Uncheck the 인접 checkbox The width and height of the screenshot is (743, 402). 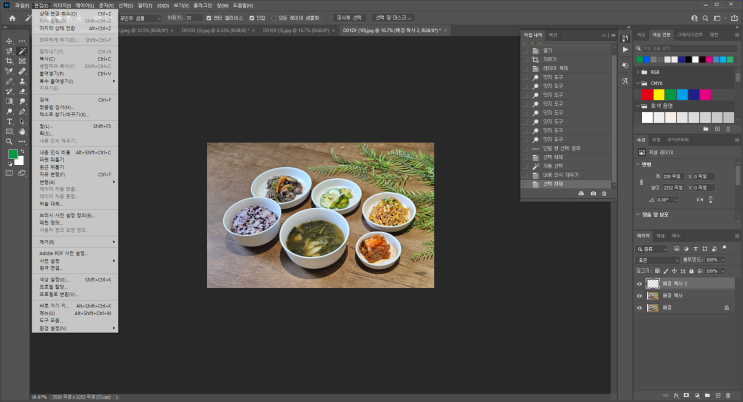(x=251, y=18)
